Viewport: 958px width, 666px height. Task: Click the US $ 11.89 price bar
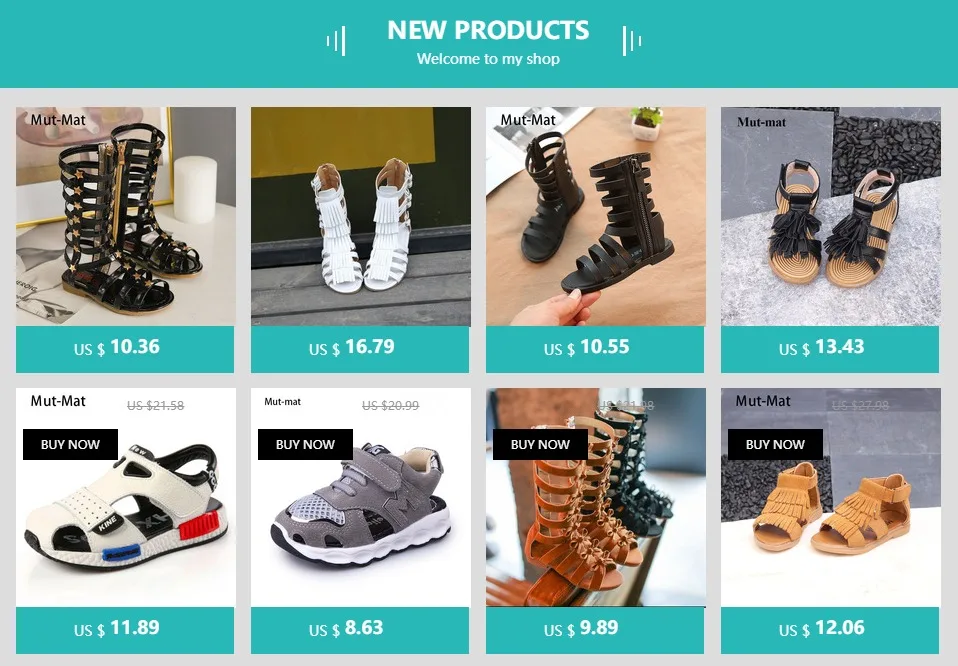pos(125,630)
